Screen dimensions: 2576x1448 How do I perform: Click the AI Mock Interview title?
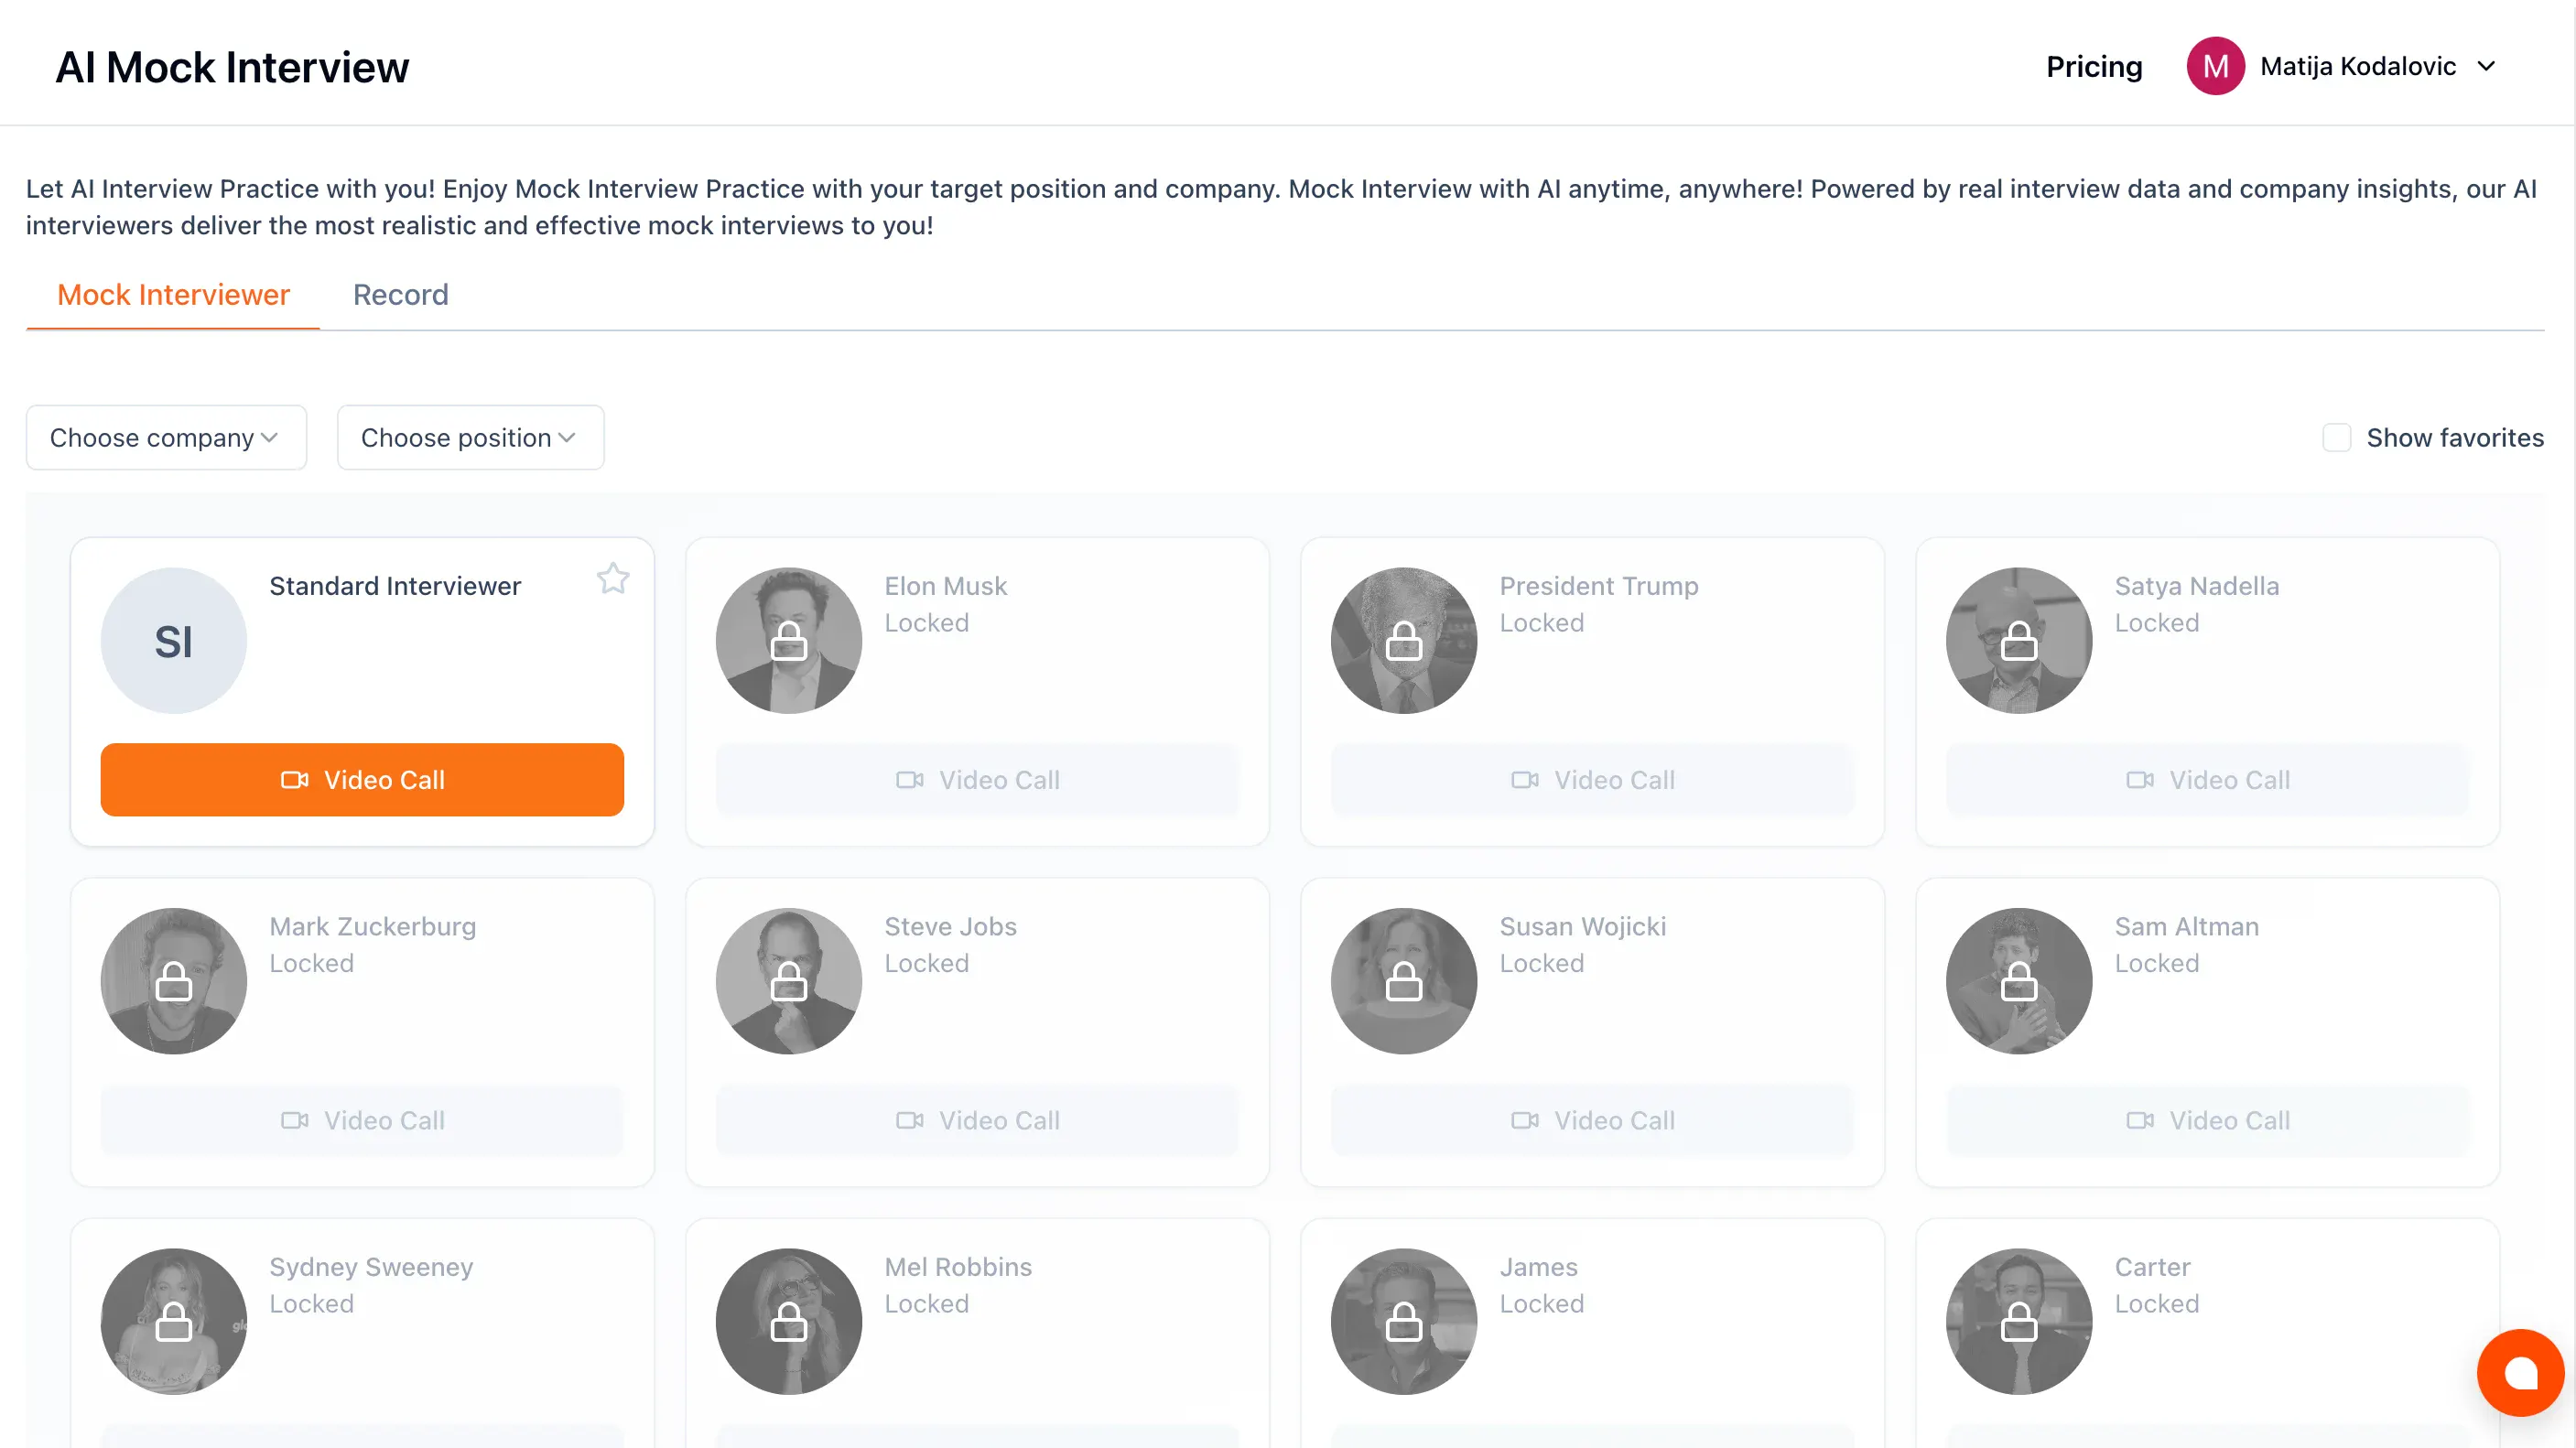[232, 67]
